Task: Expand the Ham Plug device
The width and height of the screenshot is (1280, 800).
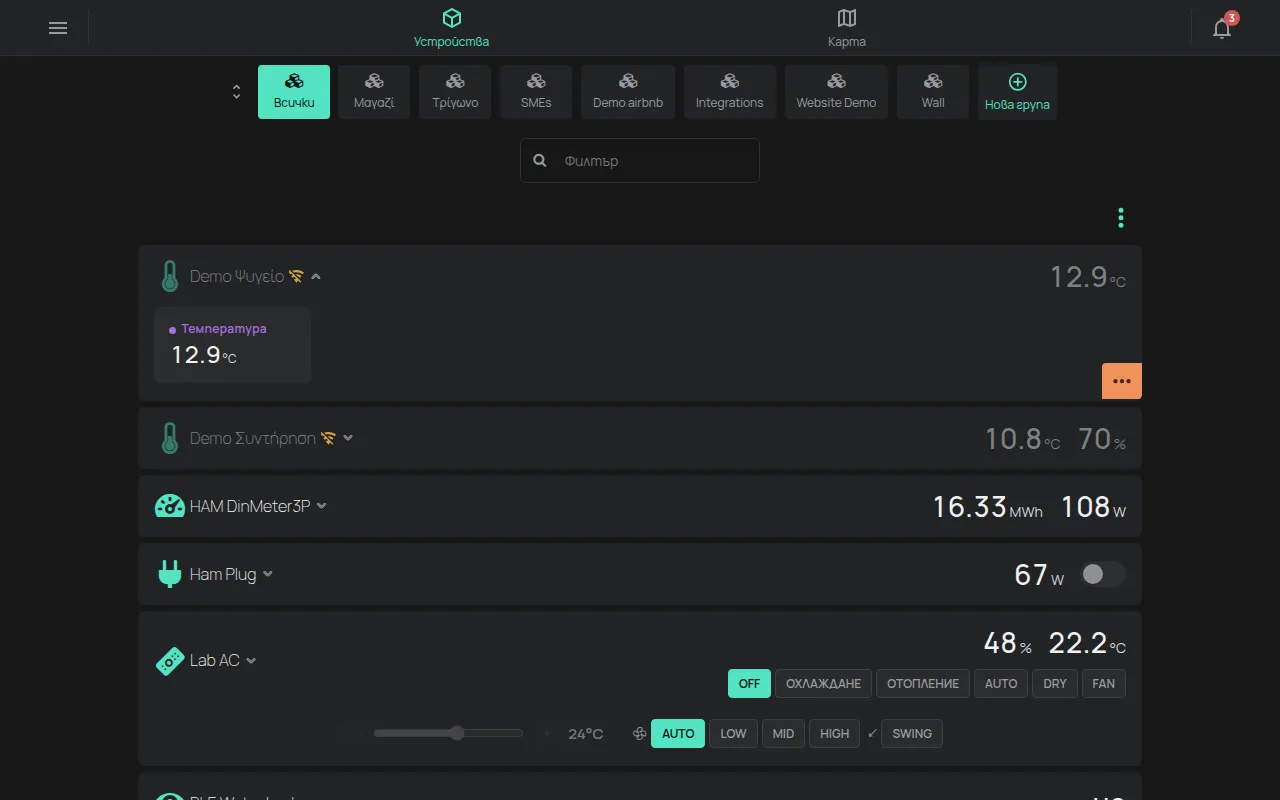Action: tap(268, 574)
